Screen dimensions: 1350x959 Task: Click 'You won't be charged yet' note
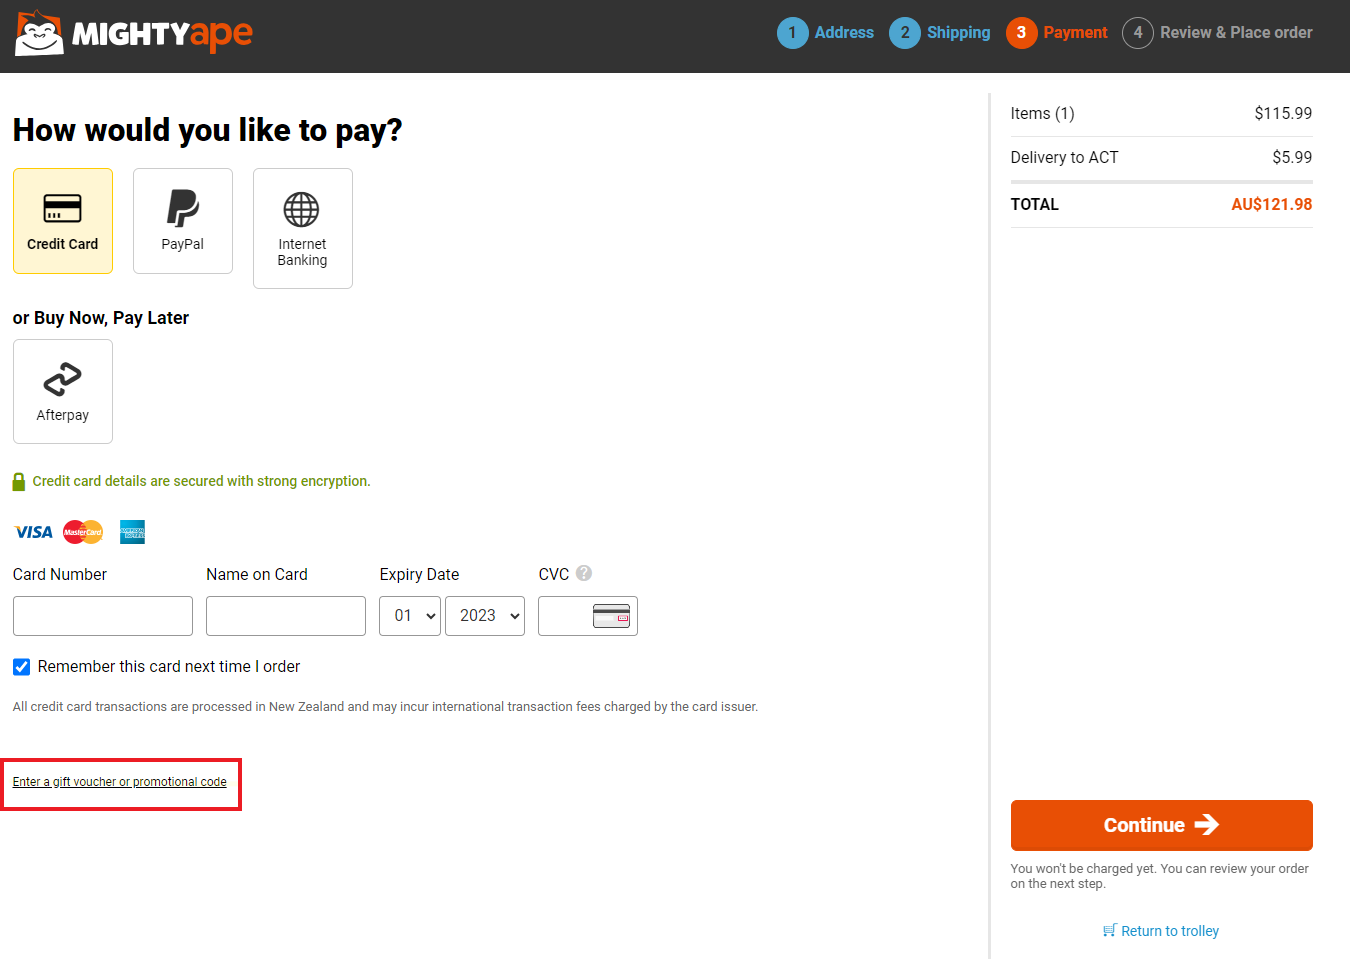tap(1160, 876)
